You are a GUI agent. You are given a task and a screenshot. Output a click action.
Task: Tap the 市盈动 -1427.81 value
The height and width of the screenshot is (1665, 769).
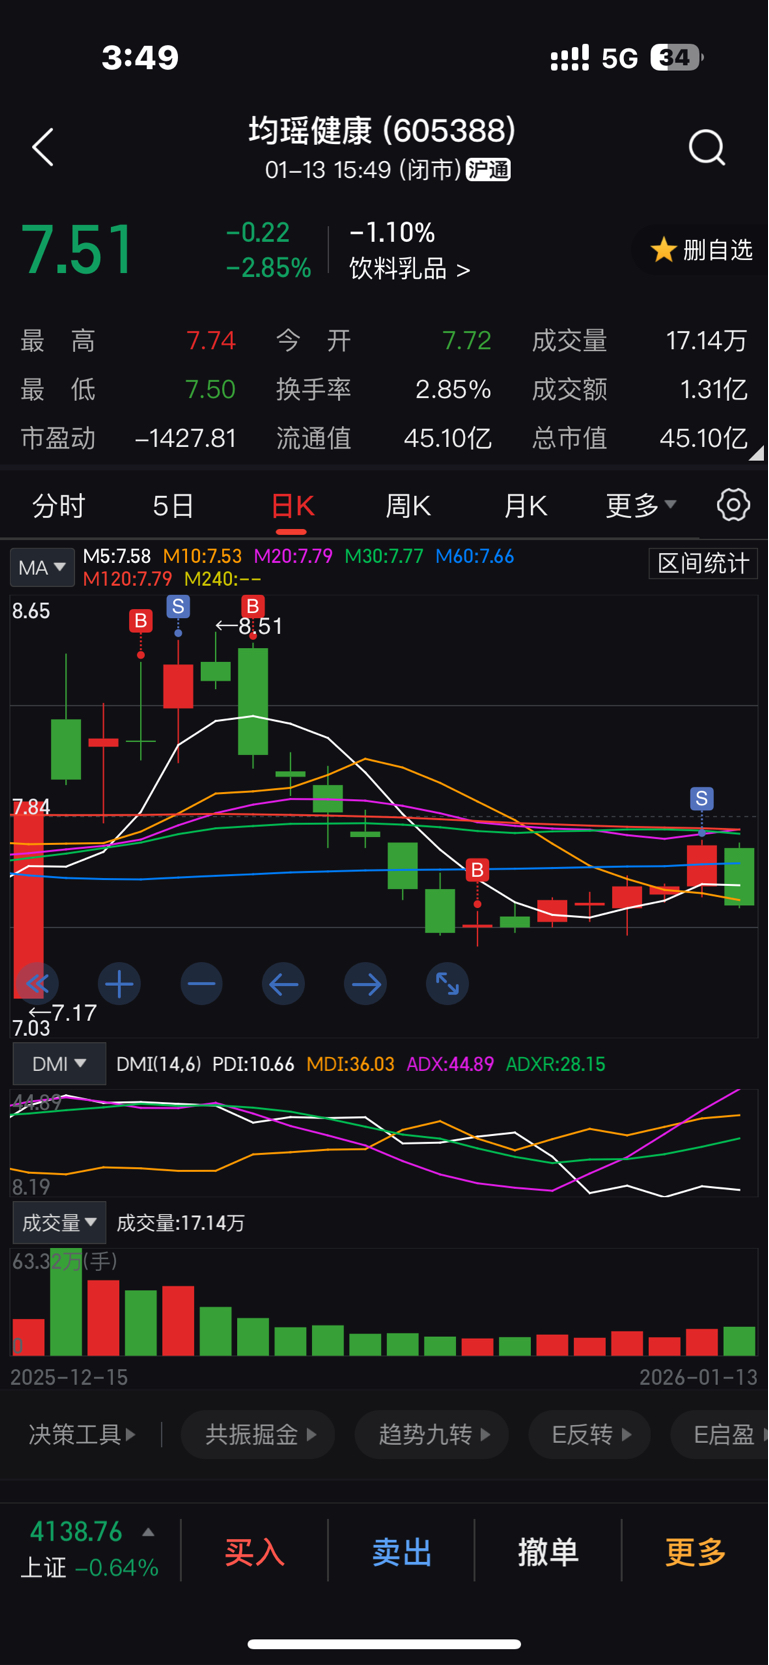click(185, 438)
